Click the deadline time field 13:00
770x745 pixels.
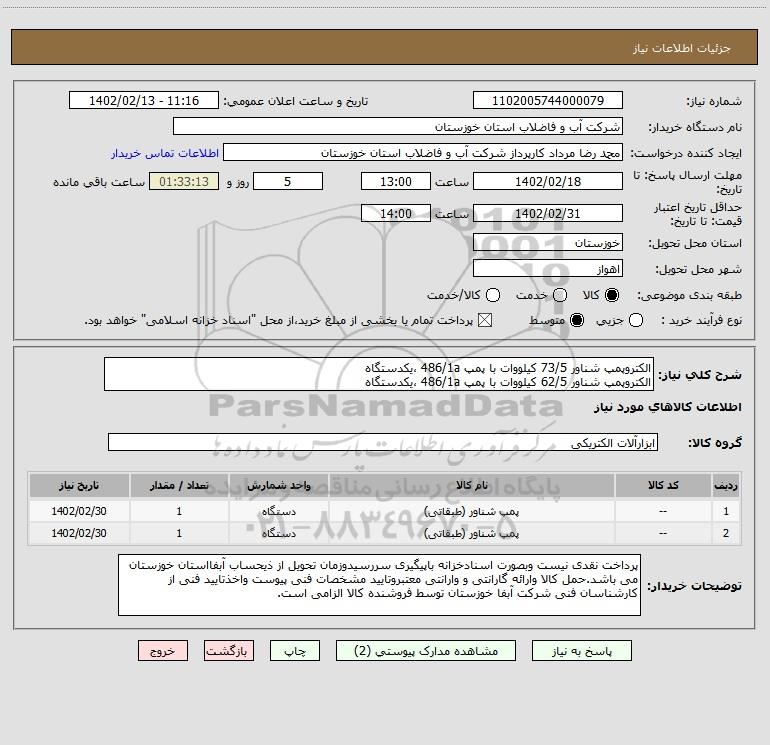pos(396,181)
